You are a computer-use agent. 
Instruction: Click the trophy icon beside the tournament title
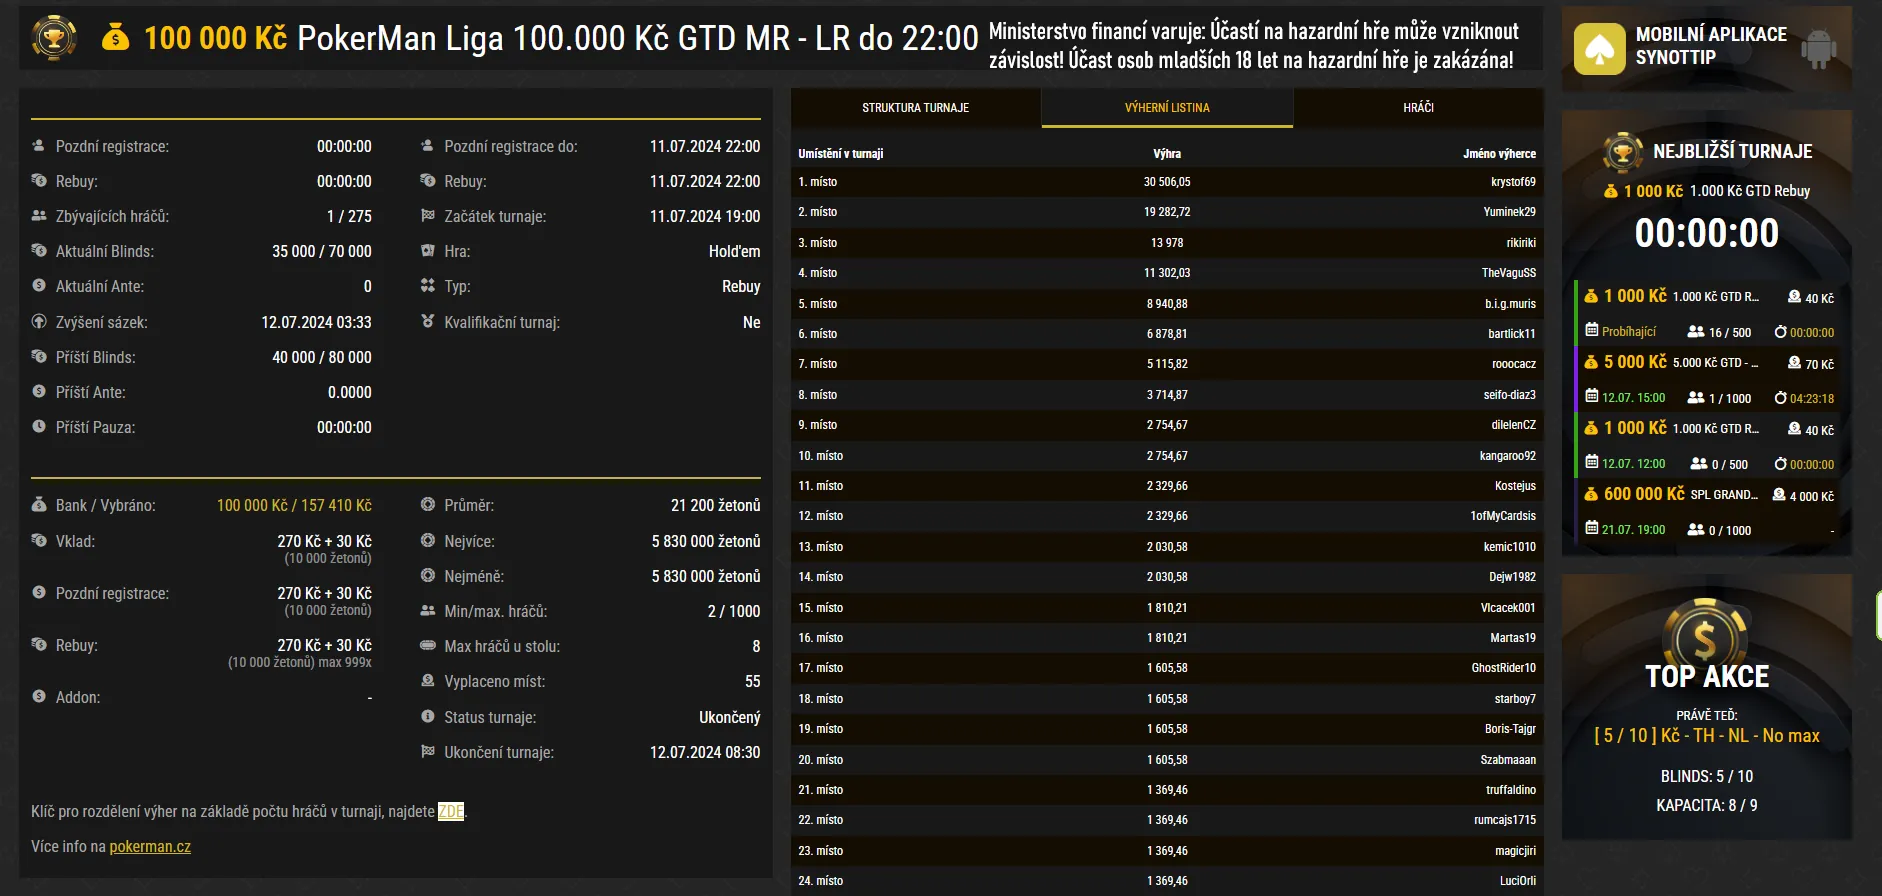[x=54, y=38]
